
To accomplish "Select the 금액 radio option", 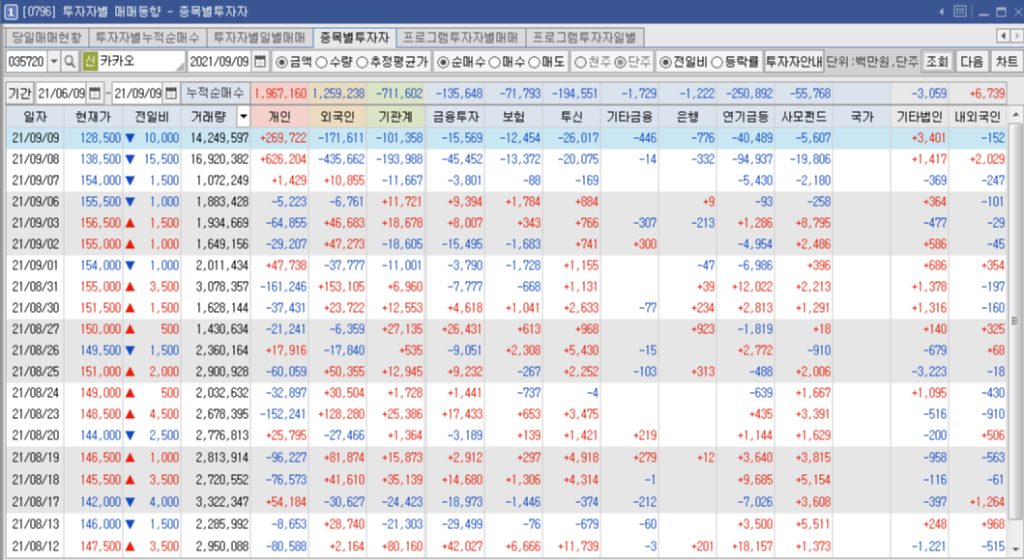I will tap(281, 62).
